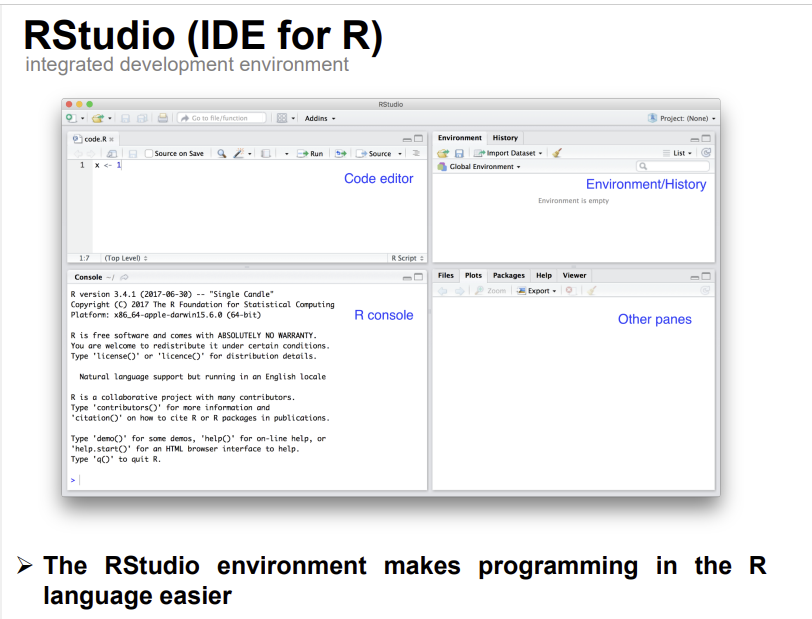812x619 pixels.
Task: Click the Source button
Action: coord(373,153)
